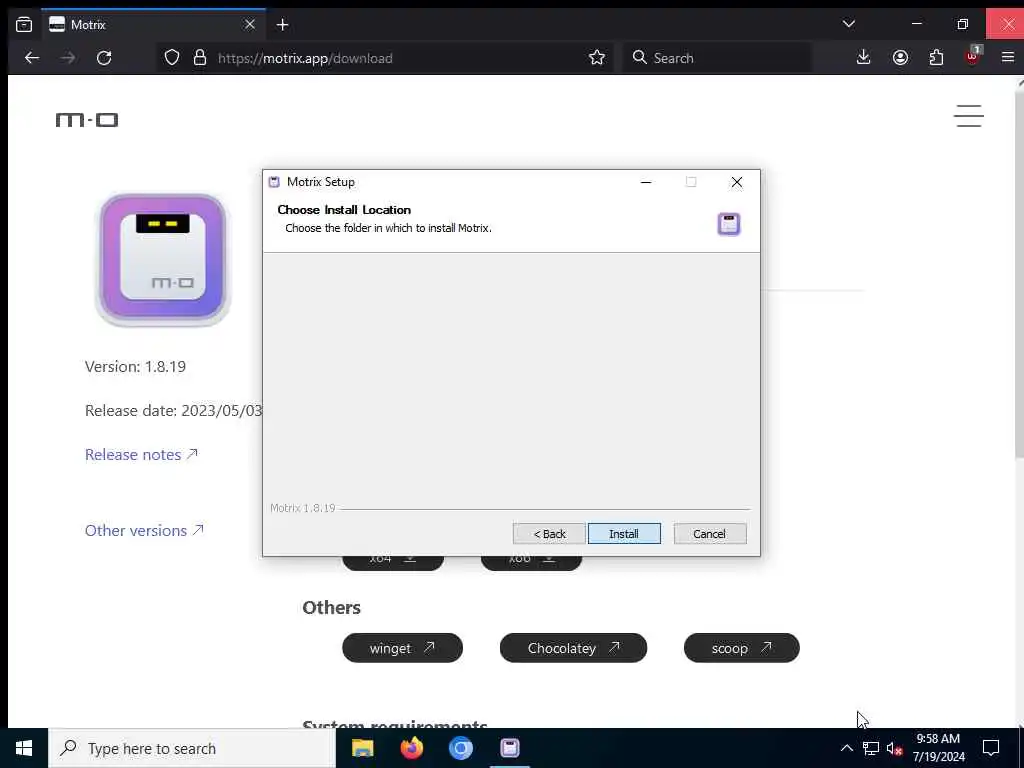Screen dimensions: 1024x768
Task: Open the Windows Start menu
Action: 24,748
